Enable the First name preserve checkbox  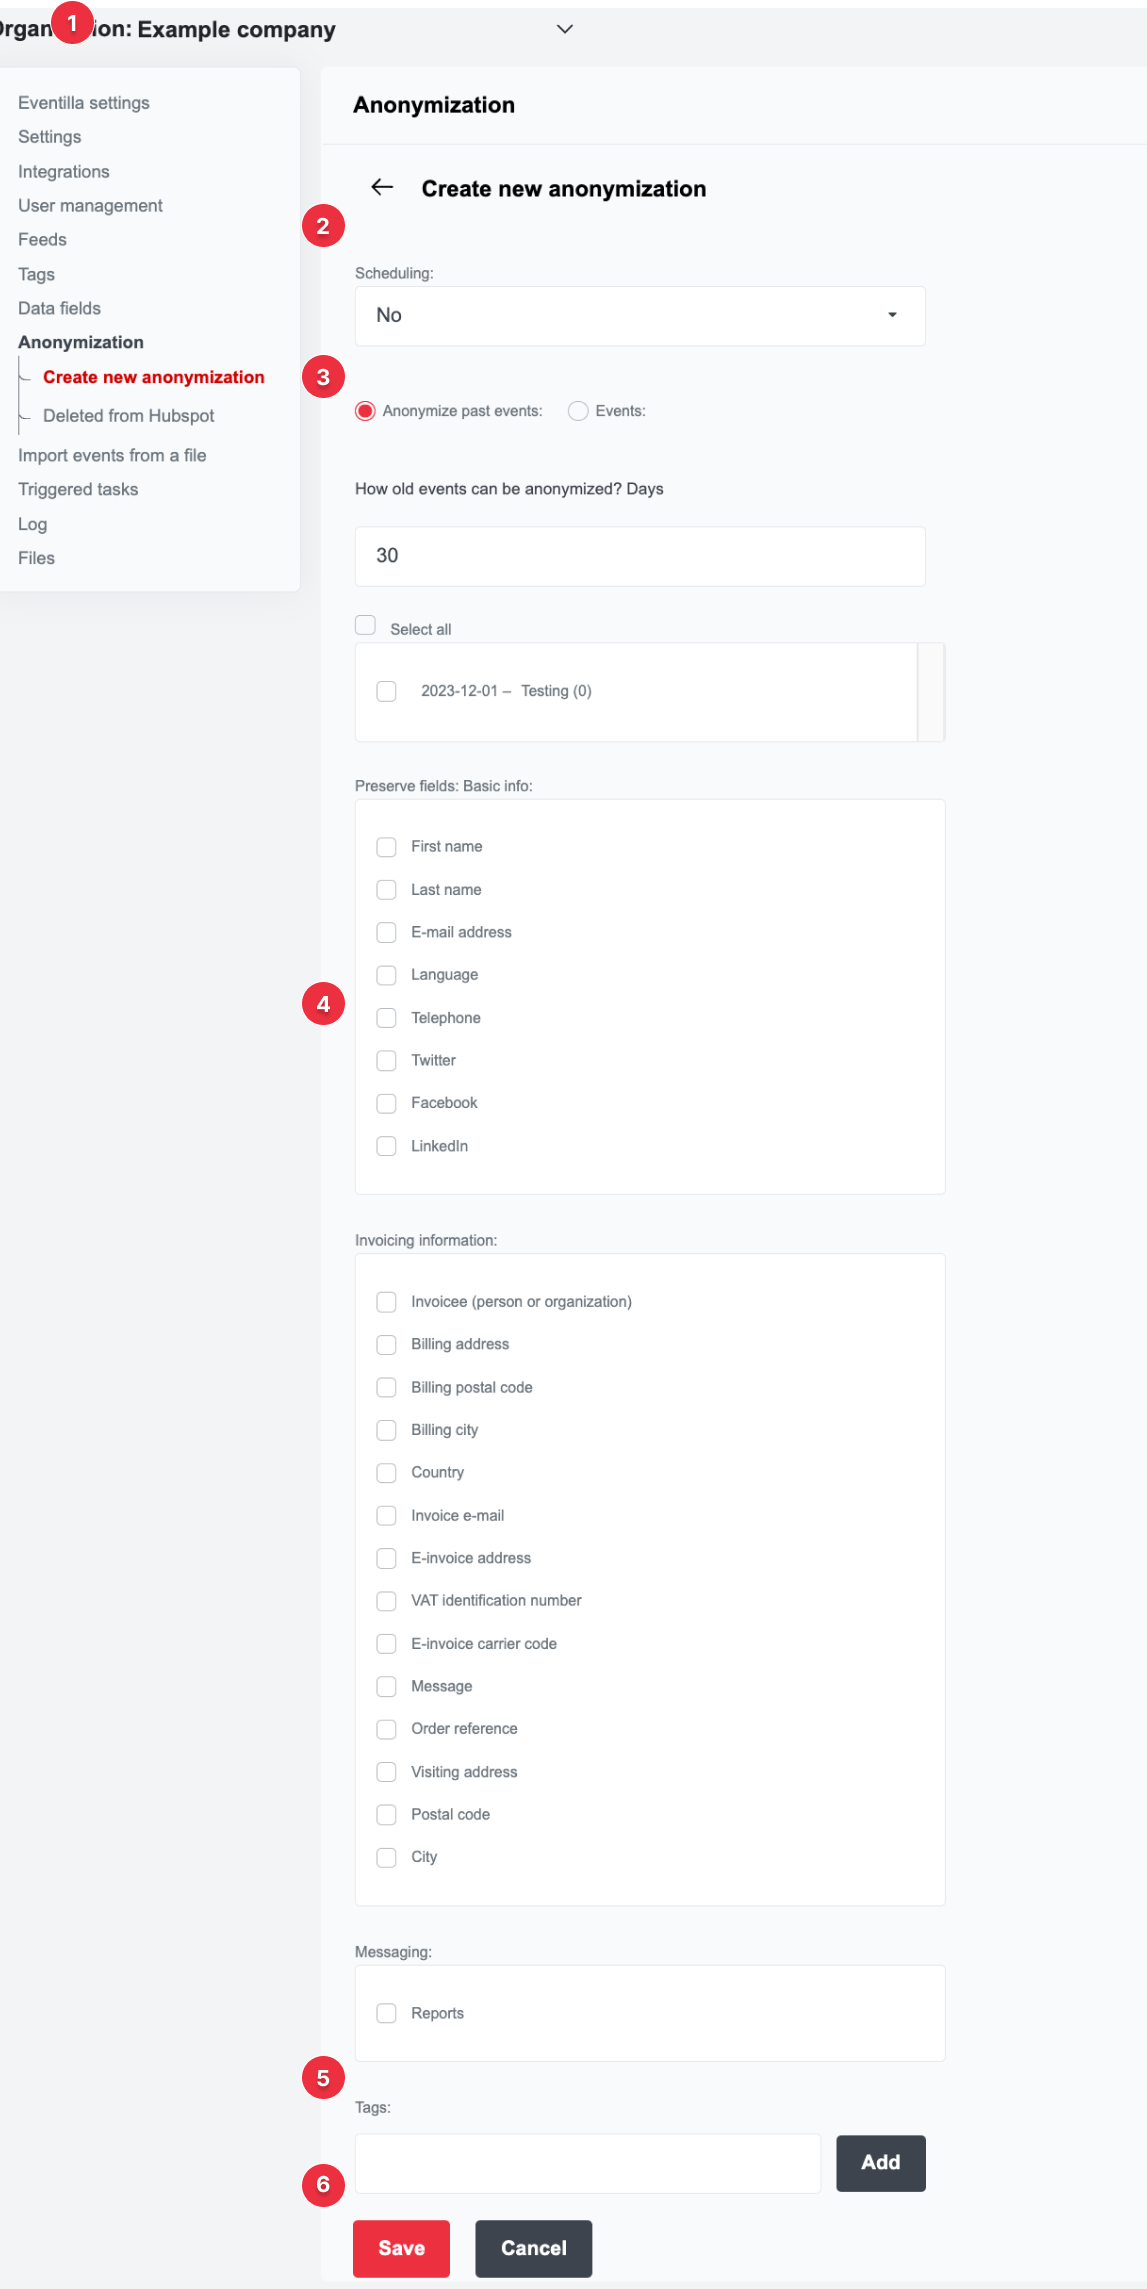pyautogui.click(x=387, y=847)
